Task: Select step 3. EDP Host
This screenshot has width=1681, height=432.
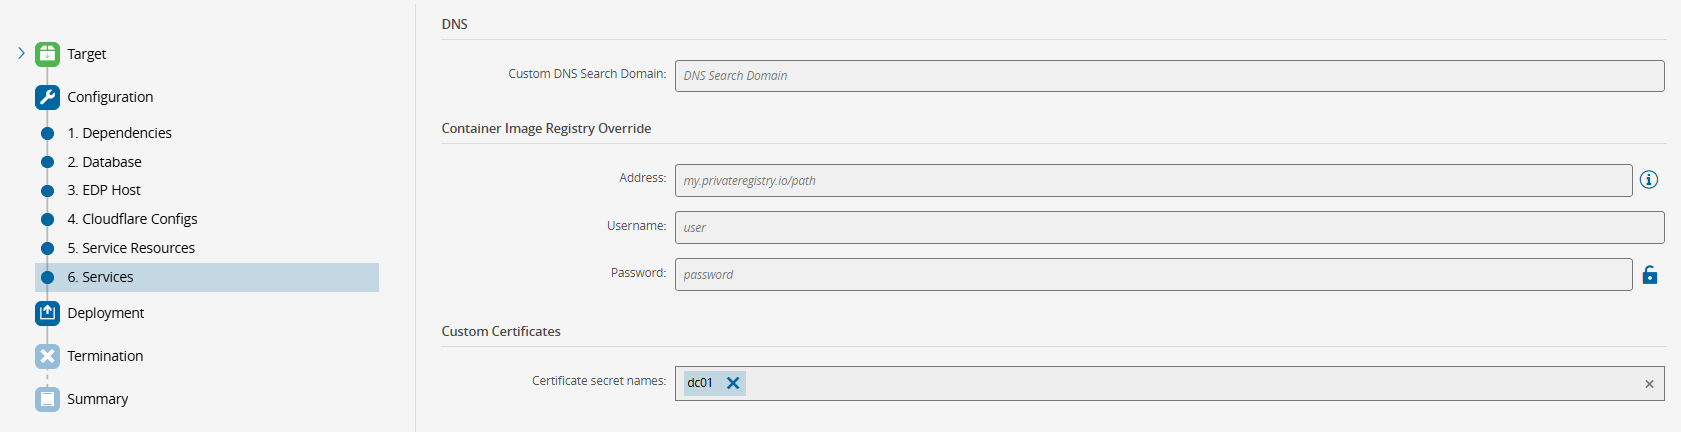Action: click(x=104, y=190)
